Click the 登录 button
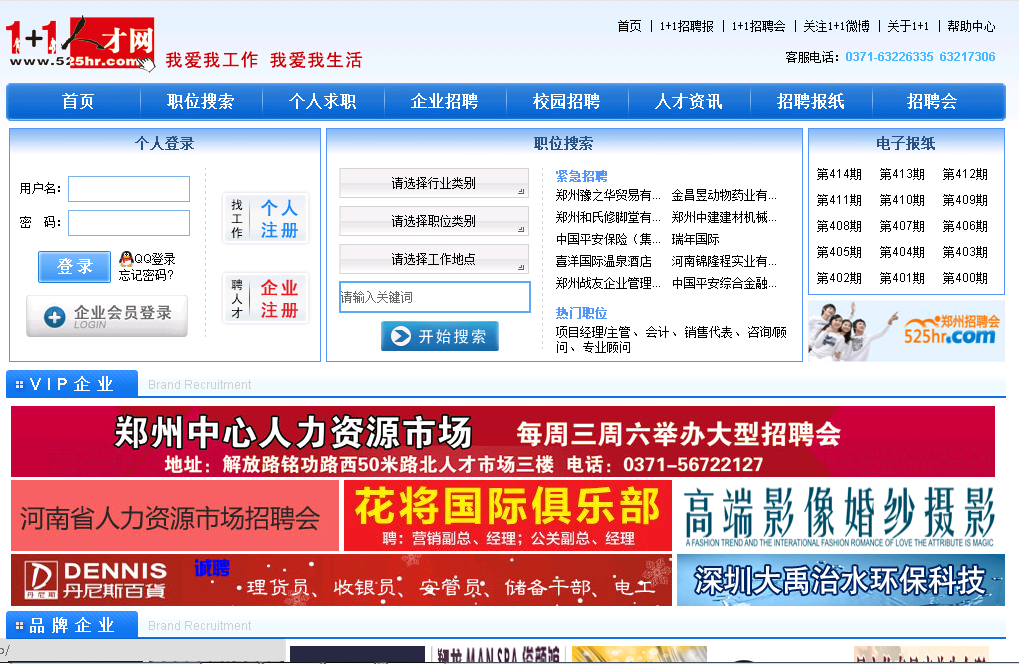 coord(74,266)
